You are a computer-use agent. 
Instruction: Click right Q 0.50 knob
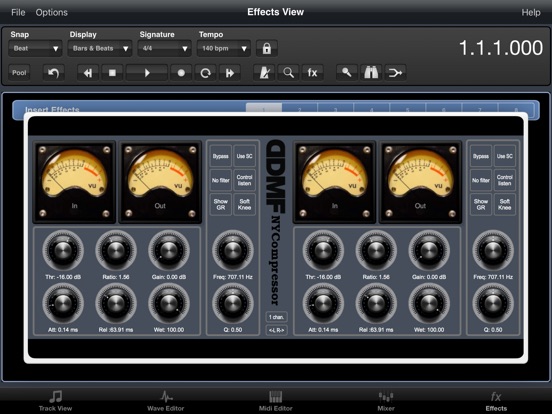493,303
